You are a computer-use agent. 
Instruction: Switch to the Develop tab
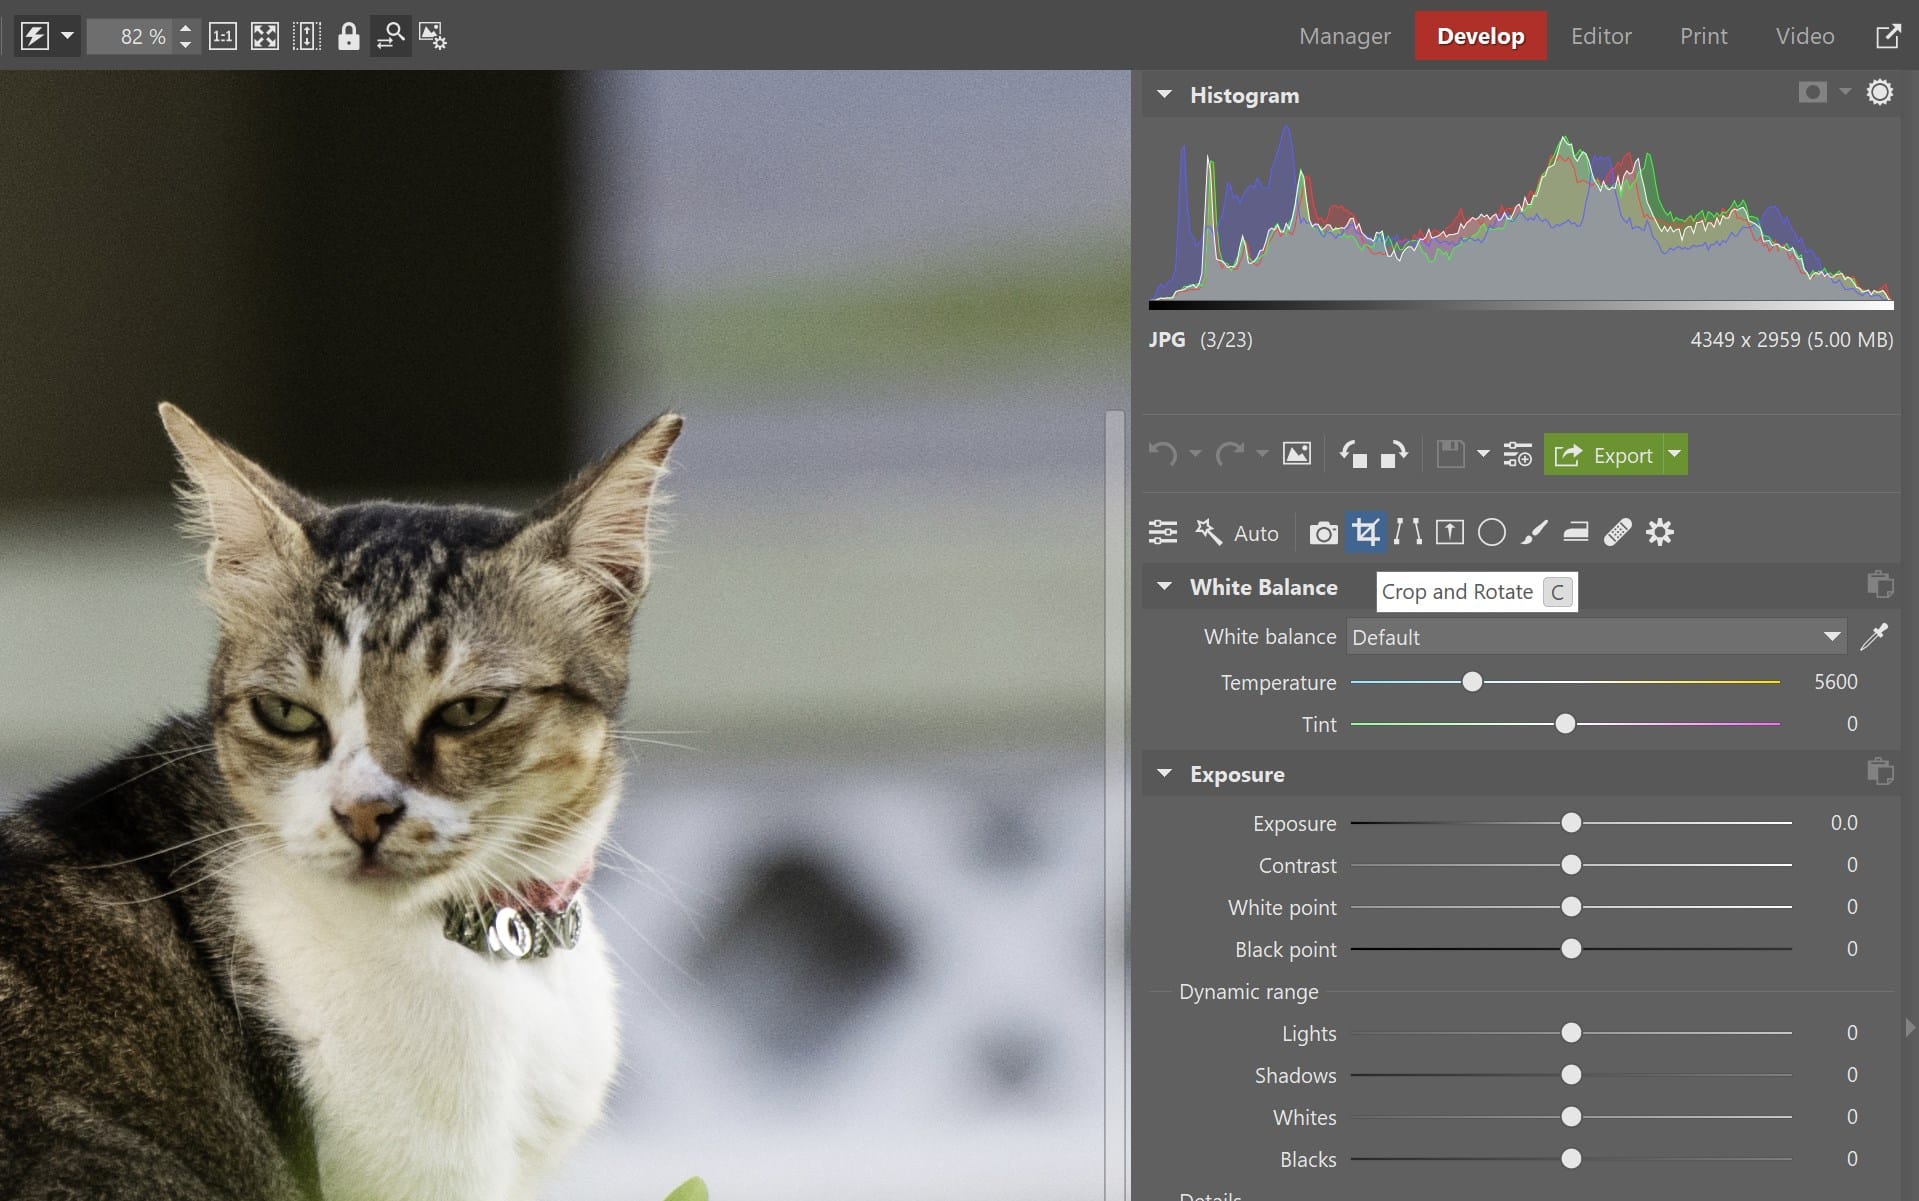pos(1480,36)
